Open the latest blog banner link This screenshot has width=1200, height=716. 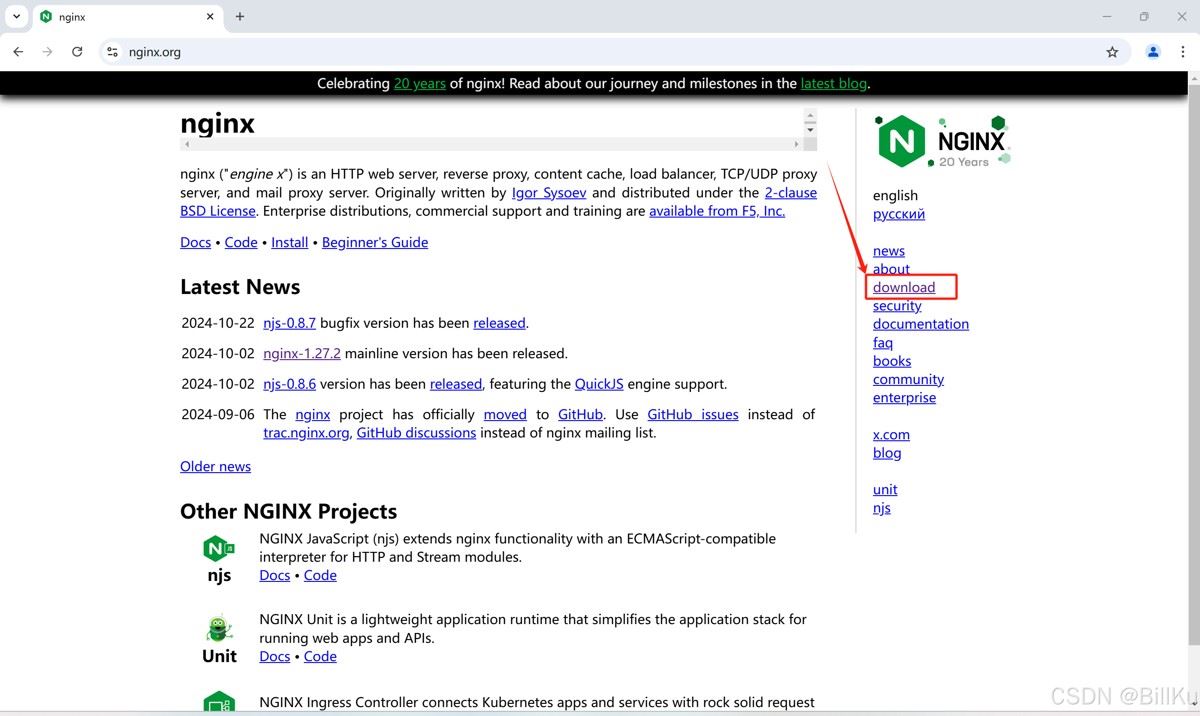point(833,84)
